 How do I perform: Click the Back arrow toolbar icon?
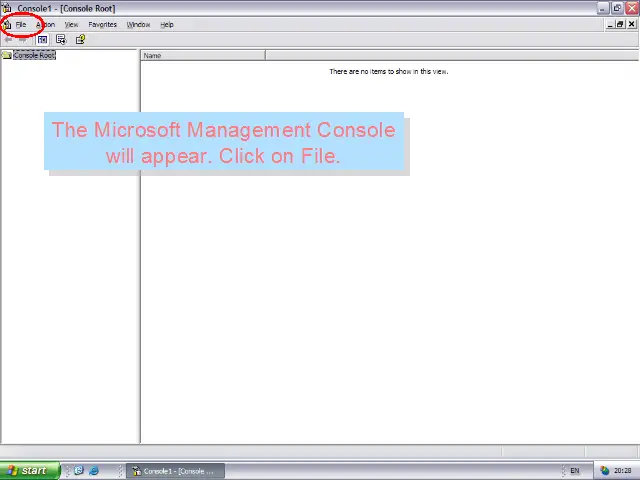[x=8, y=40]
